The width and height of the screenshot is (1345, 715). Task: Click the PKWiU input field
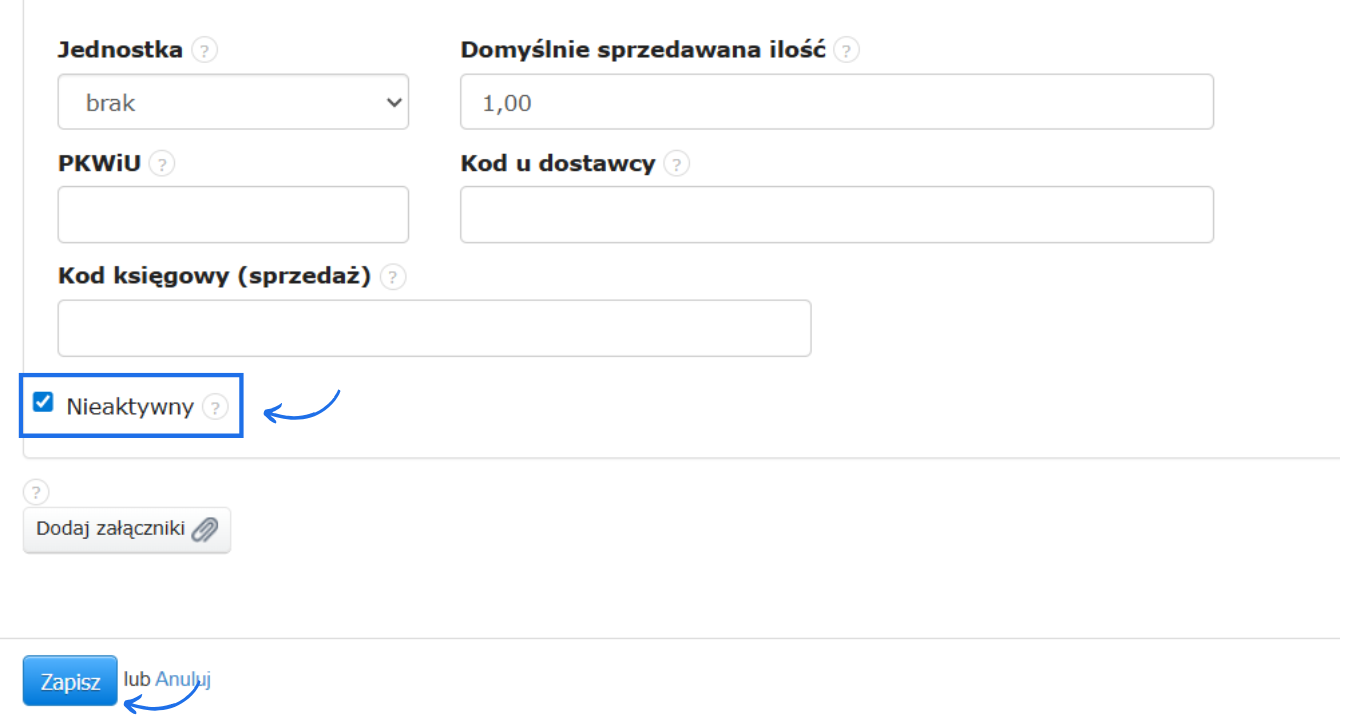(x=232, y=214)
